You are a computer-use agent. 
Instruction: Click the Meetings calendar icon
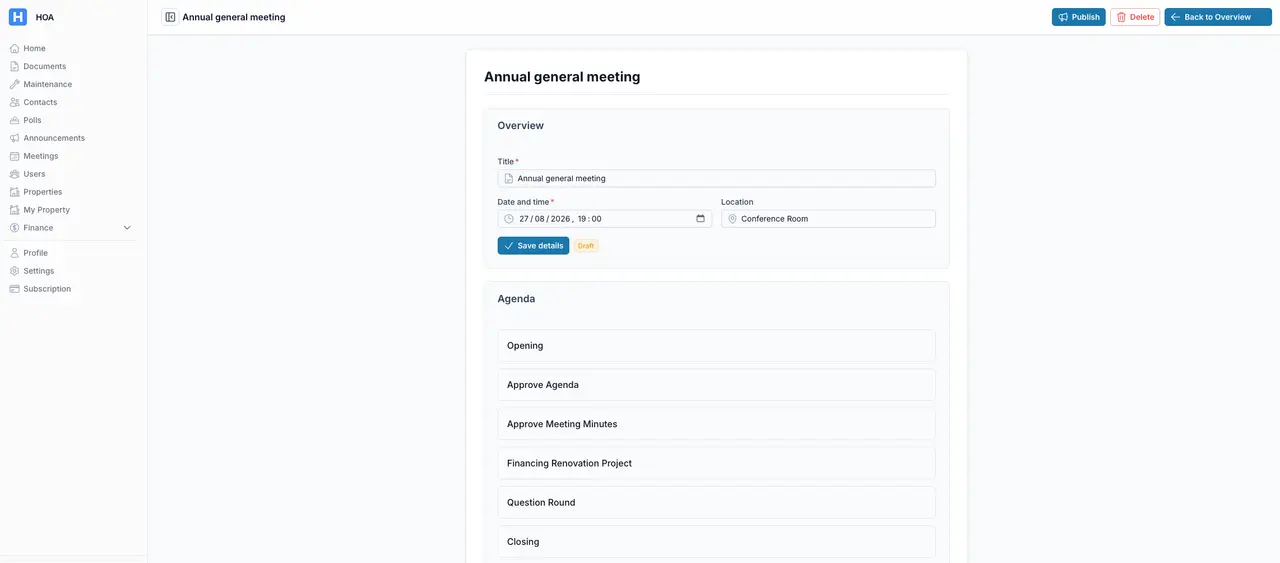coord(14,156)
